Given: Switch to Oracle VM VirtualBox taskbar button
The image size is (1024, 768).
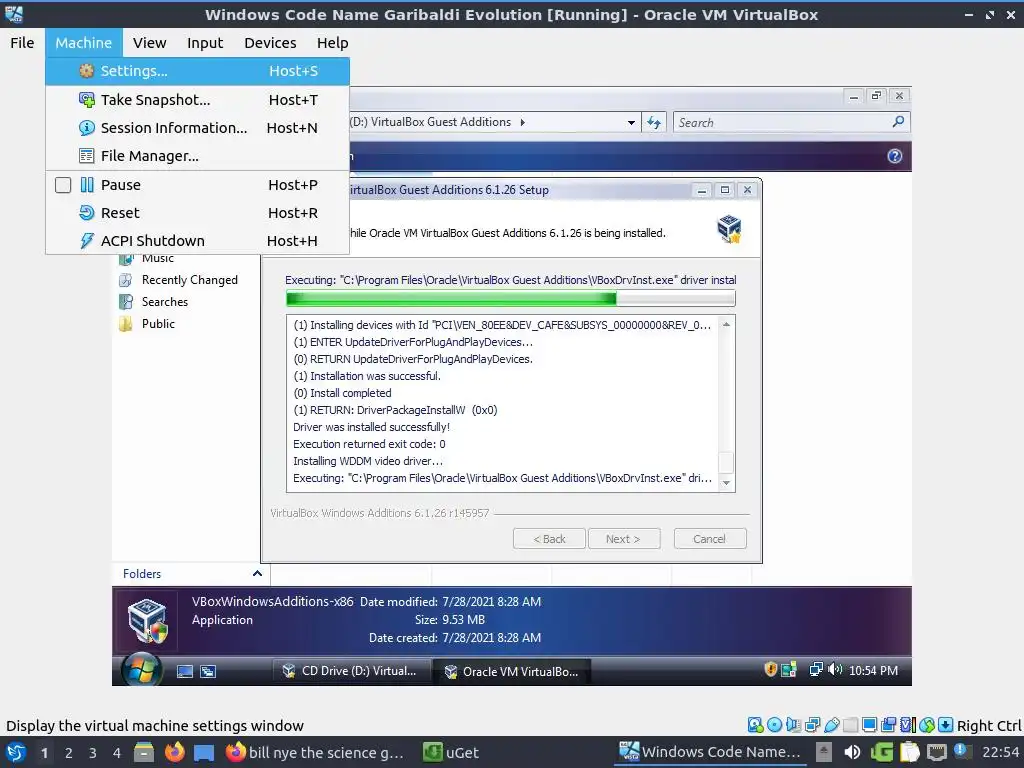Looking at the screenshot, I should [x=511, y=671].
